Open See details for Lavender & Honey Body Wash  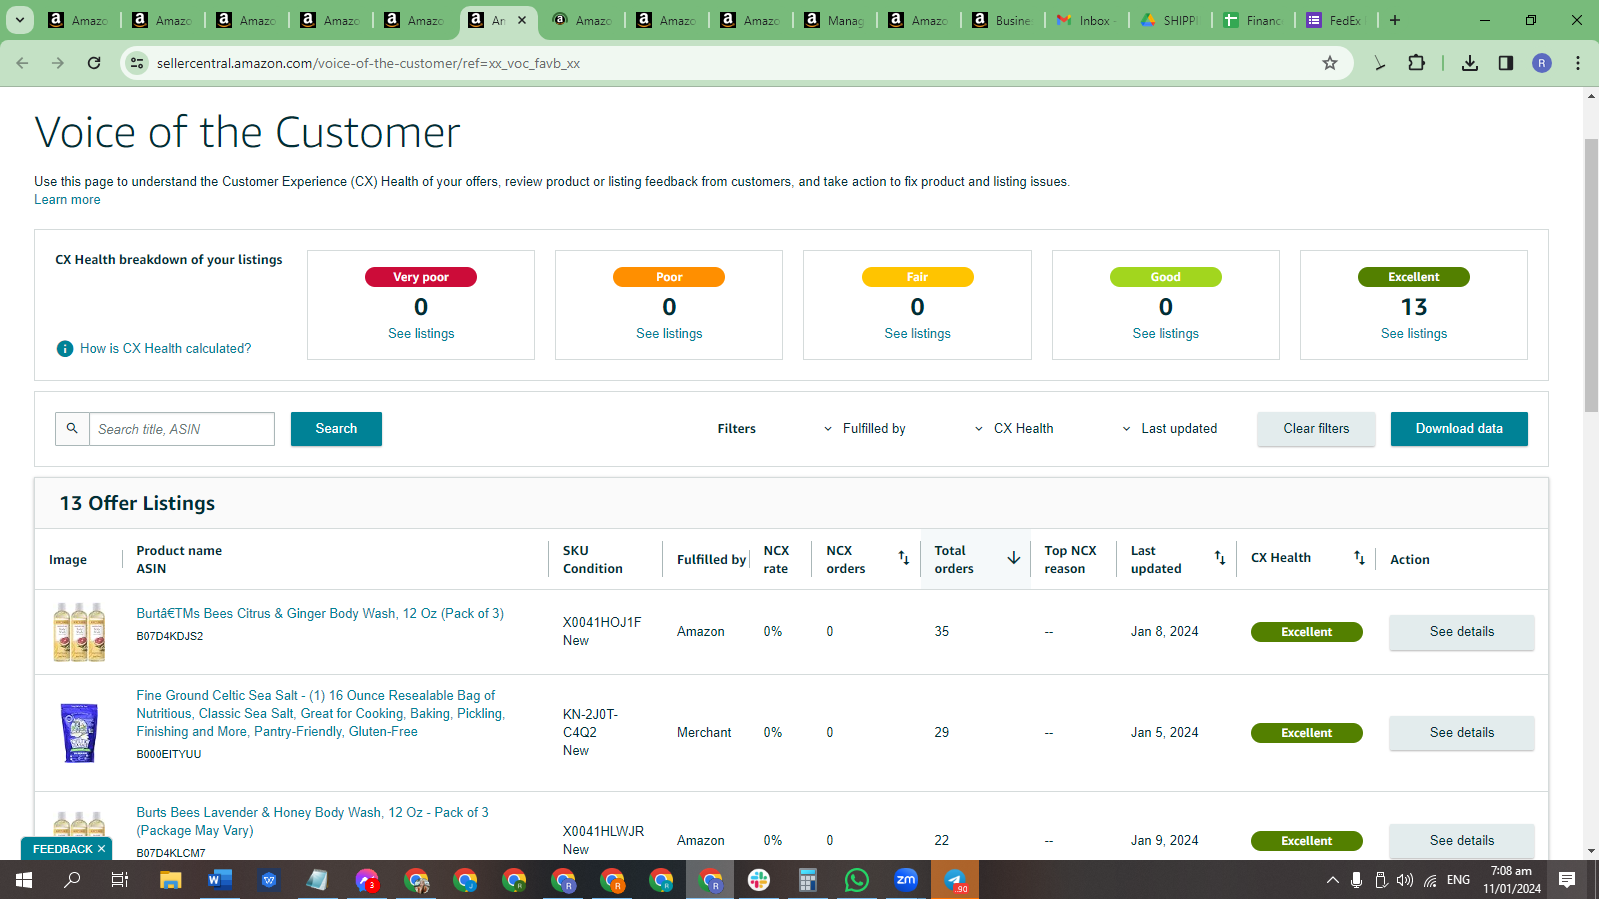1461,841
